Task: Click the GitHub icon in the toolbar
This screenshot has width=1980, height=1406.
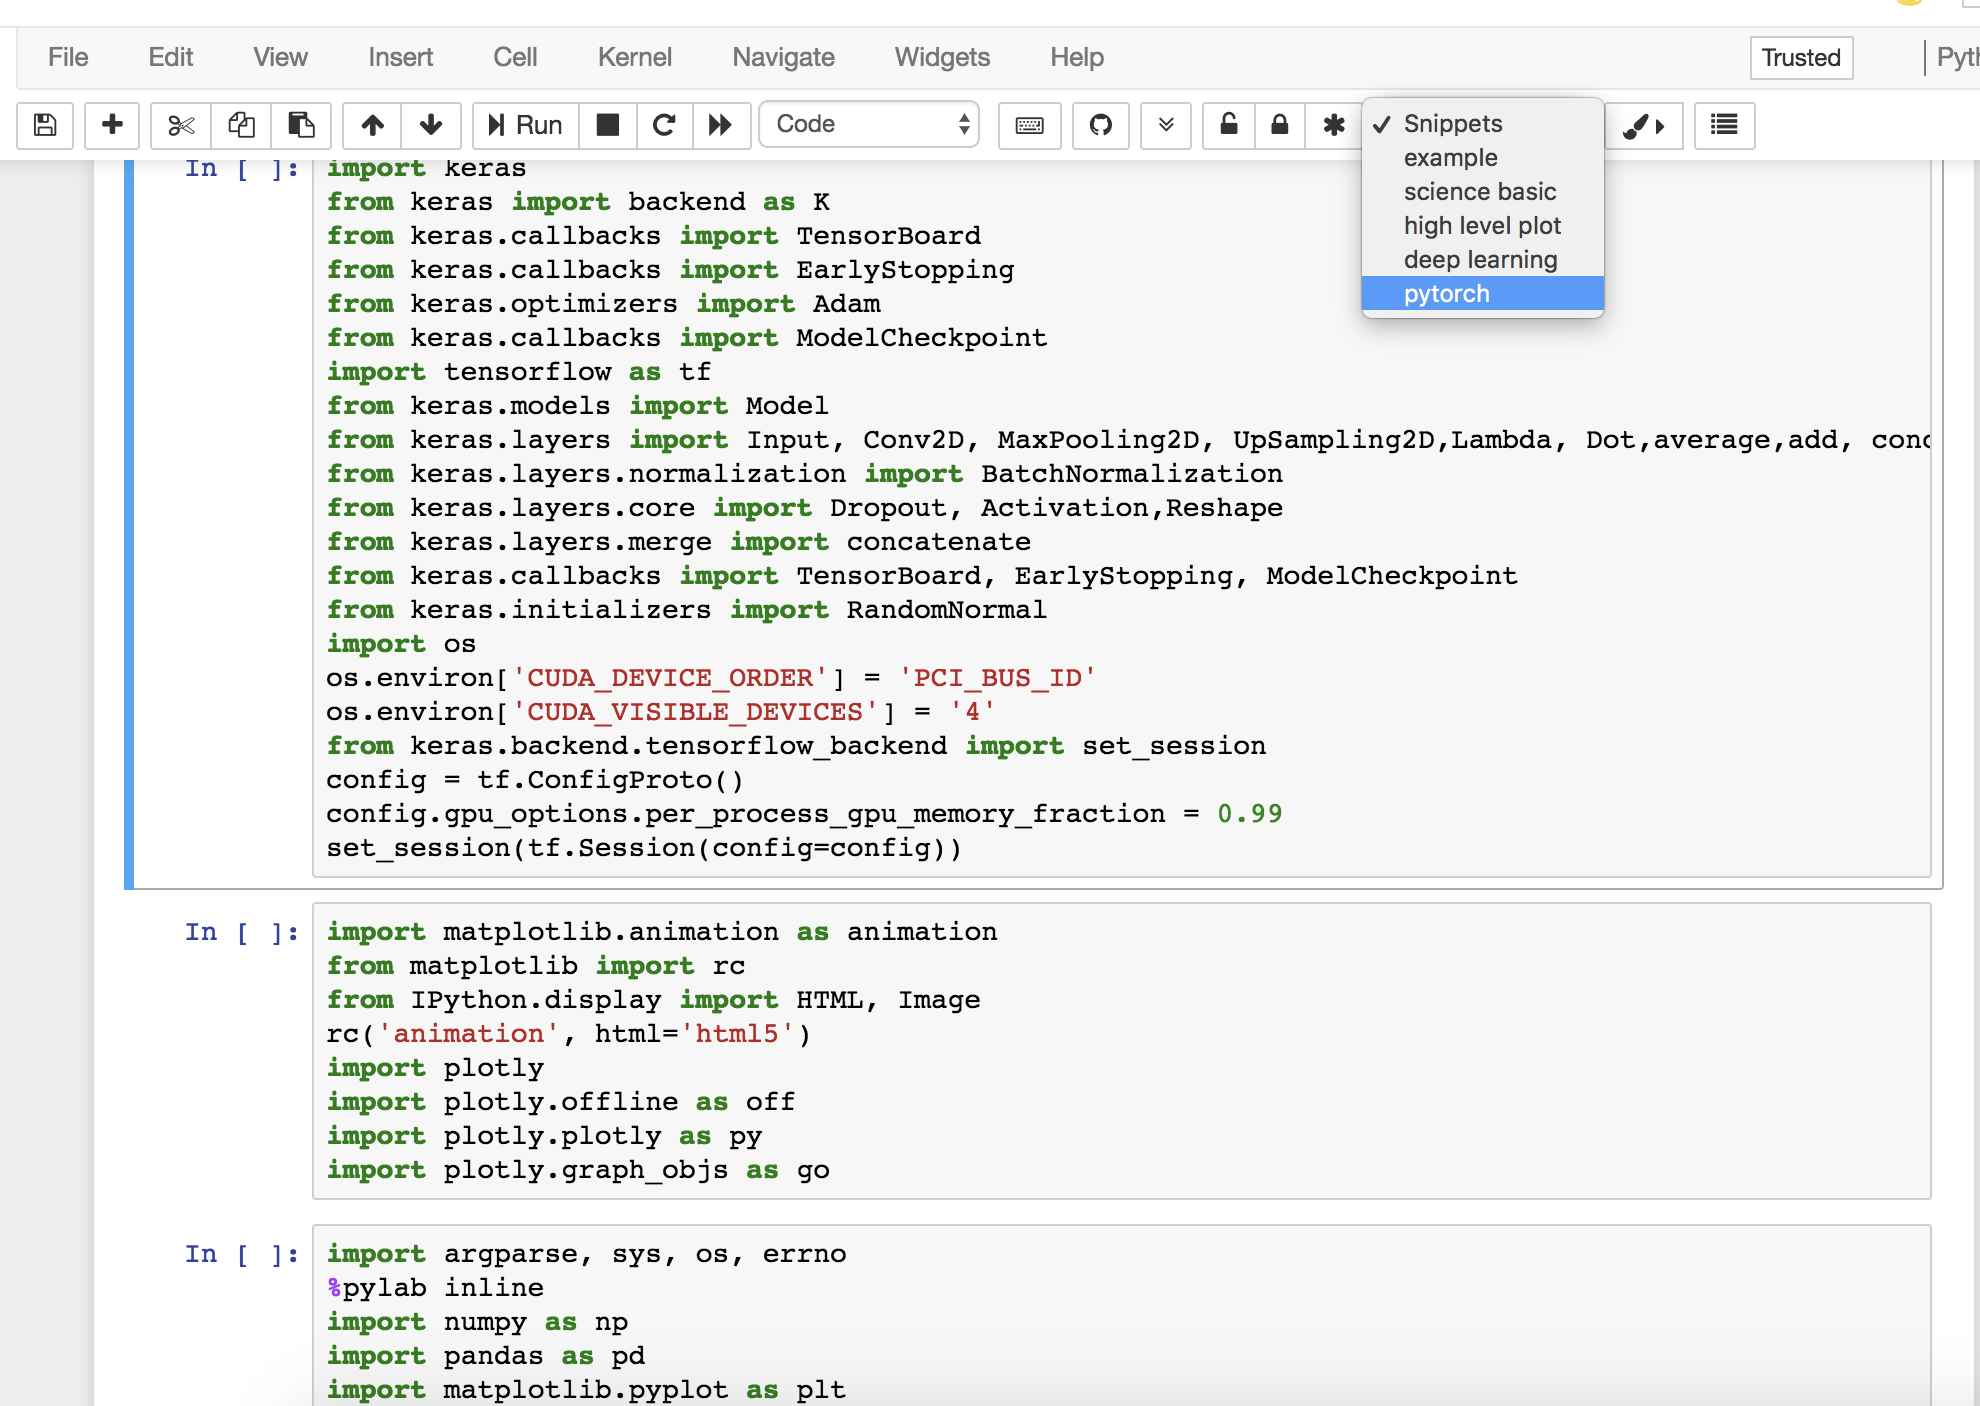Action: (1100, 125)
